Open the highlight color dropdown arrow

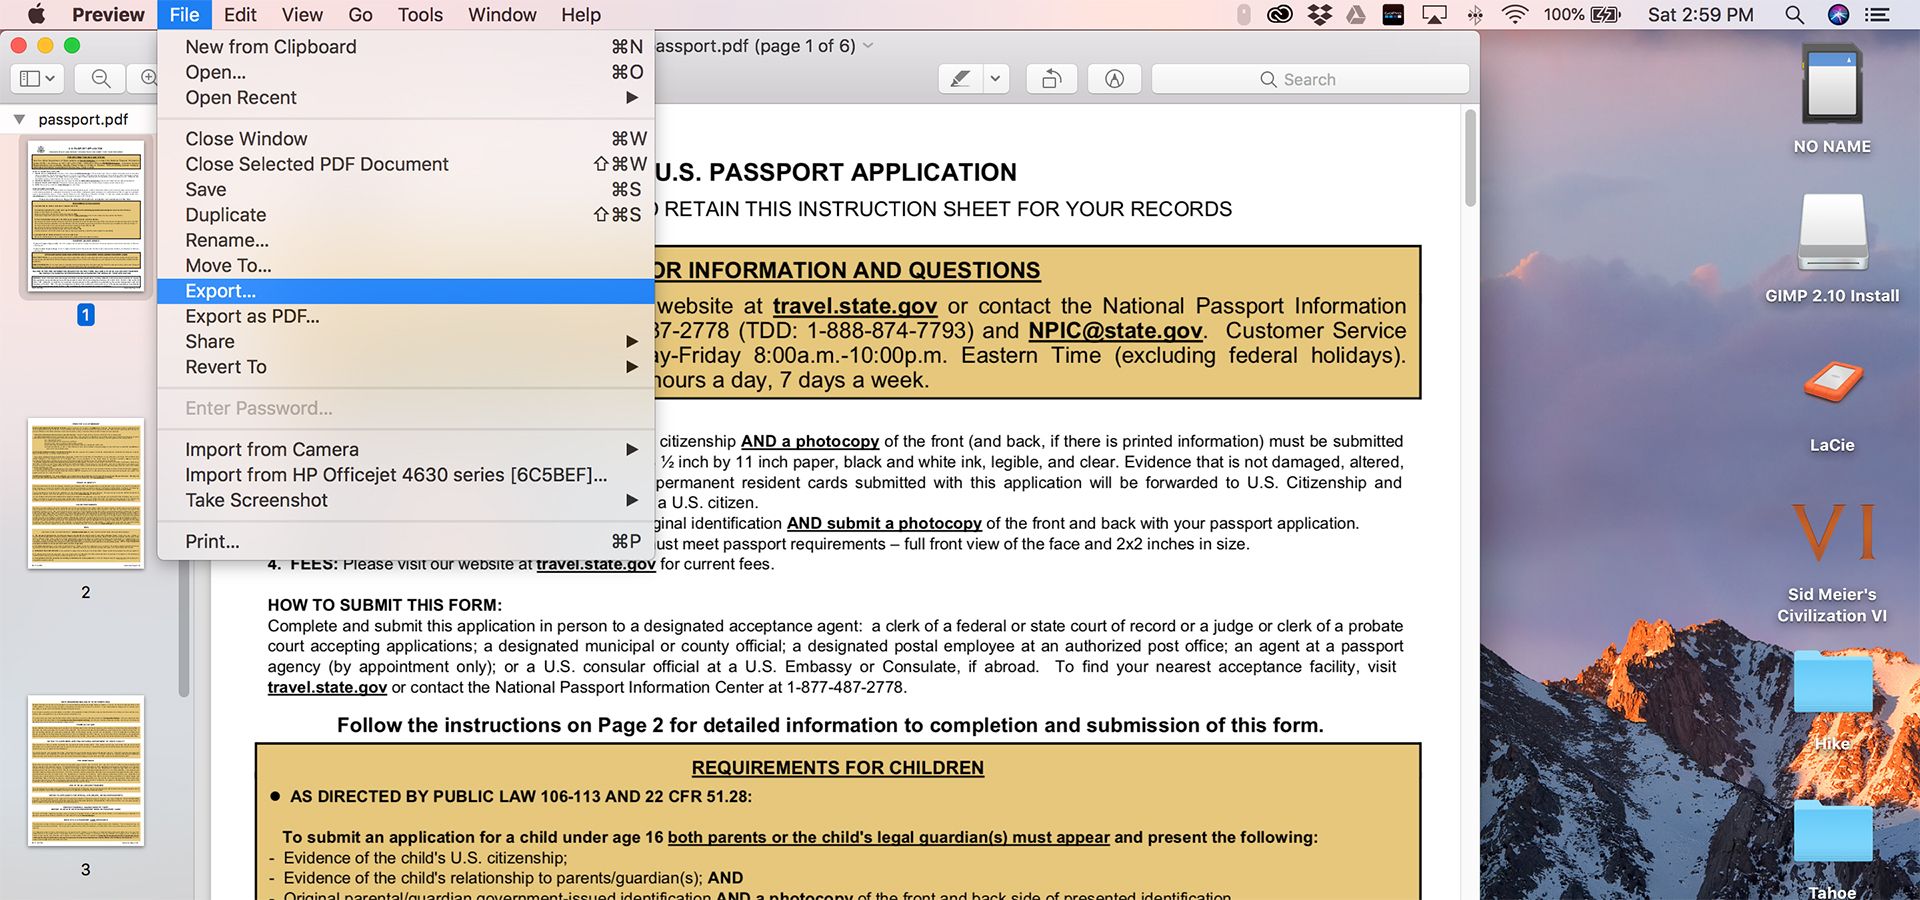pyautogui.click(x=996, y=79)
